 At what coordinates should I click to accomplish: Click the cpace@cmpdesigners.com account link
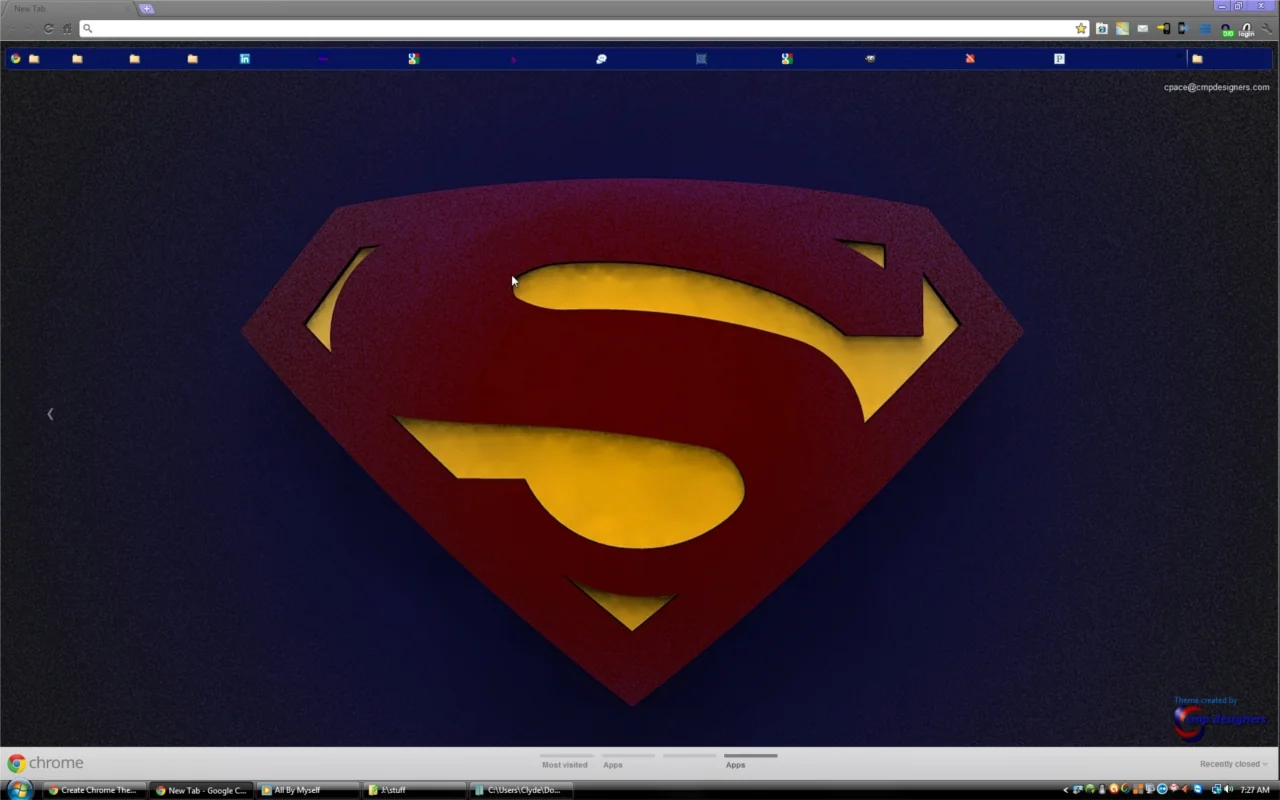tap(1216, 87)
